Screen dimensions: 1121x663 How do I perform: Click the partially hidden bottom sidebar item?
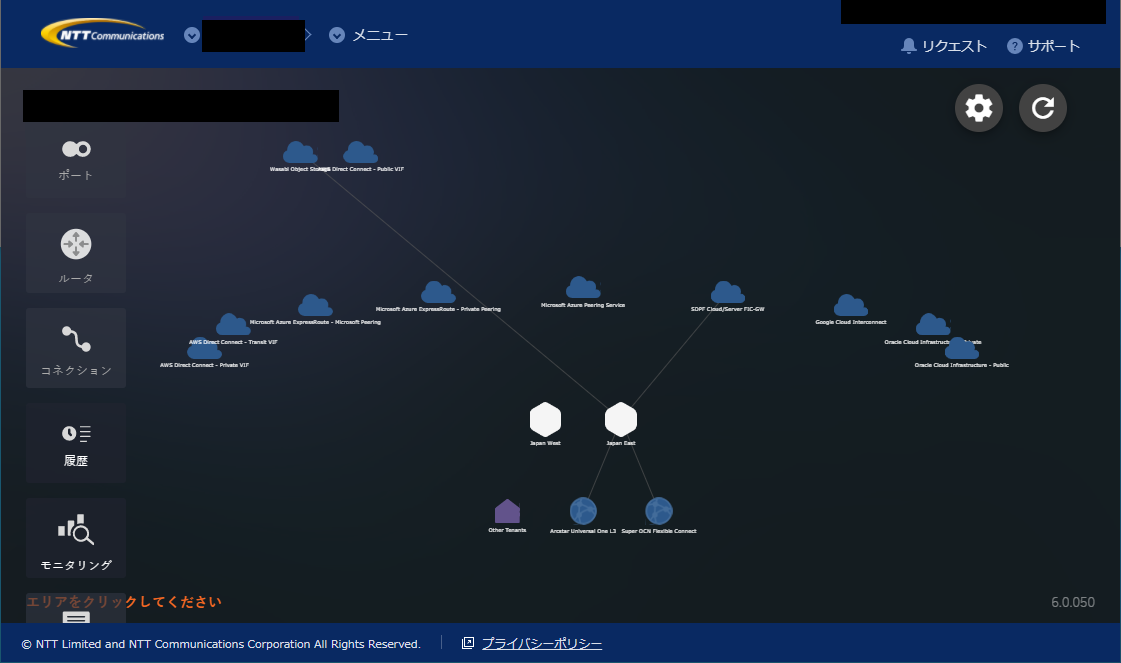pyautogui.click(x=76, y=609)
